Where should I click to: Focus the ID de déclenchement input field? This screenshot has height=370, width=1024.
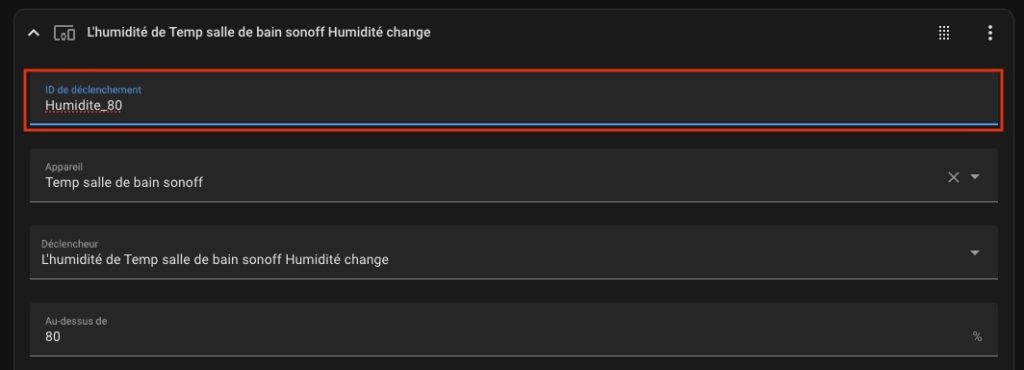point(514,98)
